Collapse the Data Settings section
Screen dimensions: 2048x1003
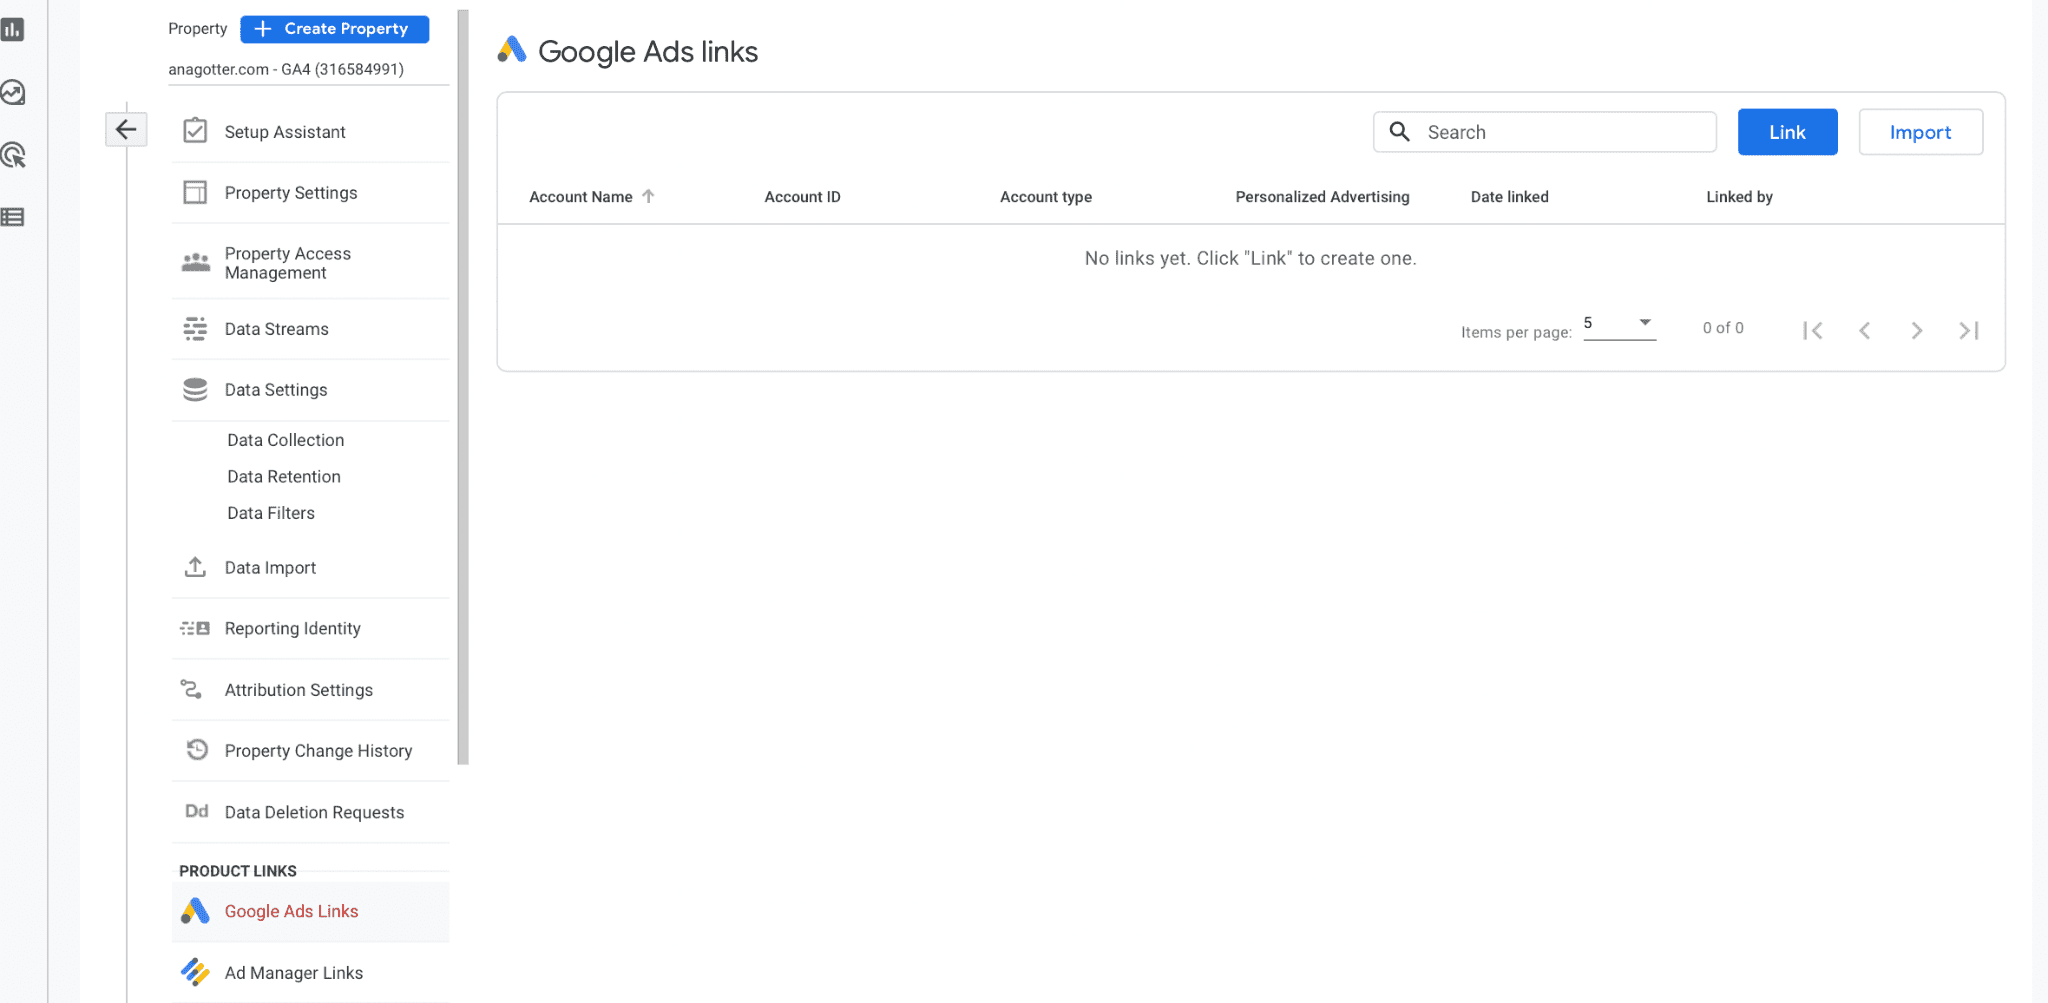(x=310, y=390)
